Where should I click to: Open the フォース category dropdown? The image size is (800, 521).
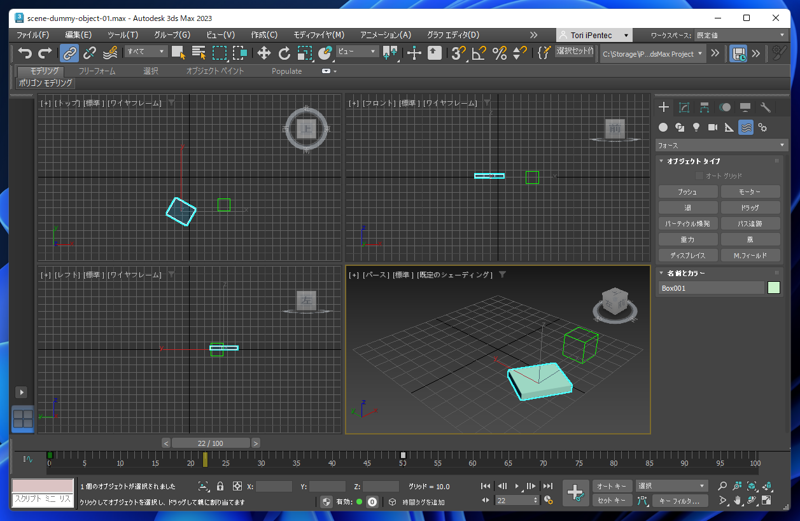[721, 145]
